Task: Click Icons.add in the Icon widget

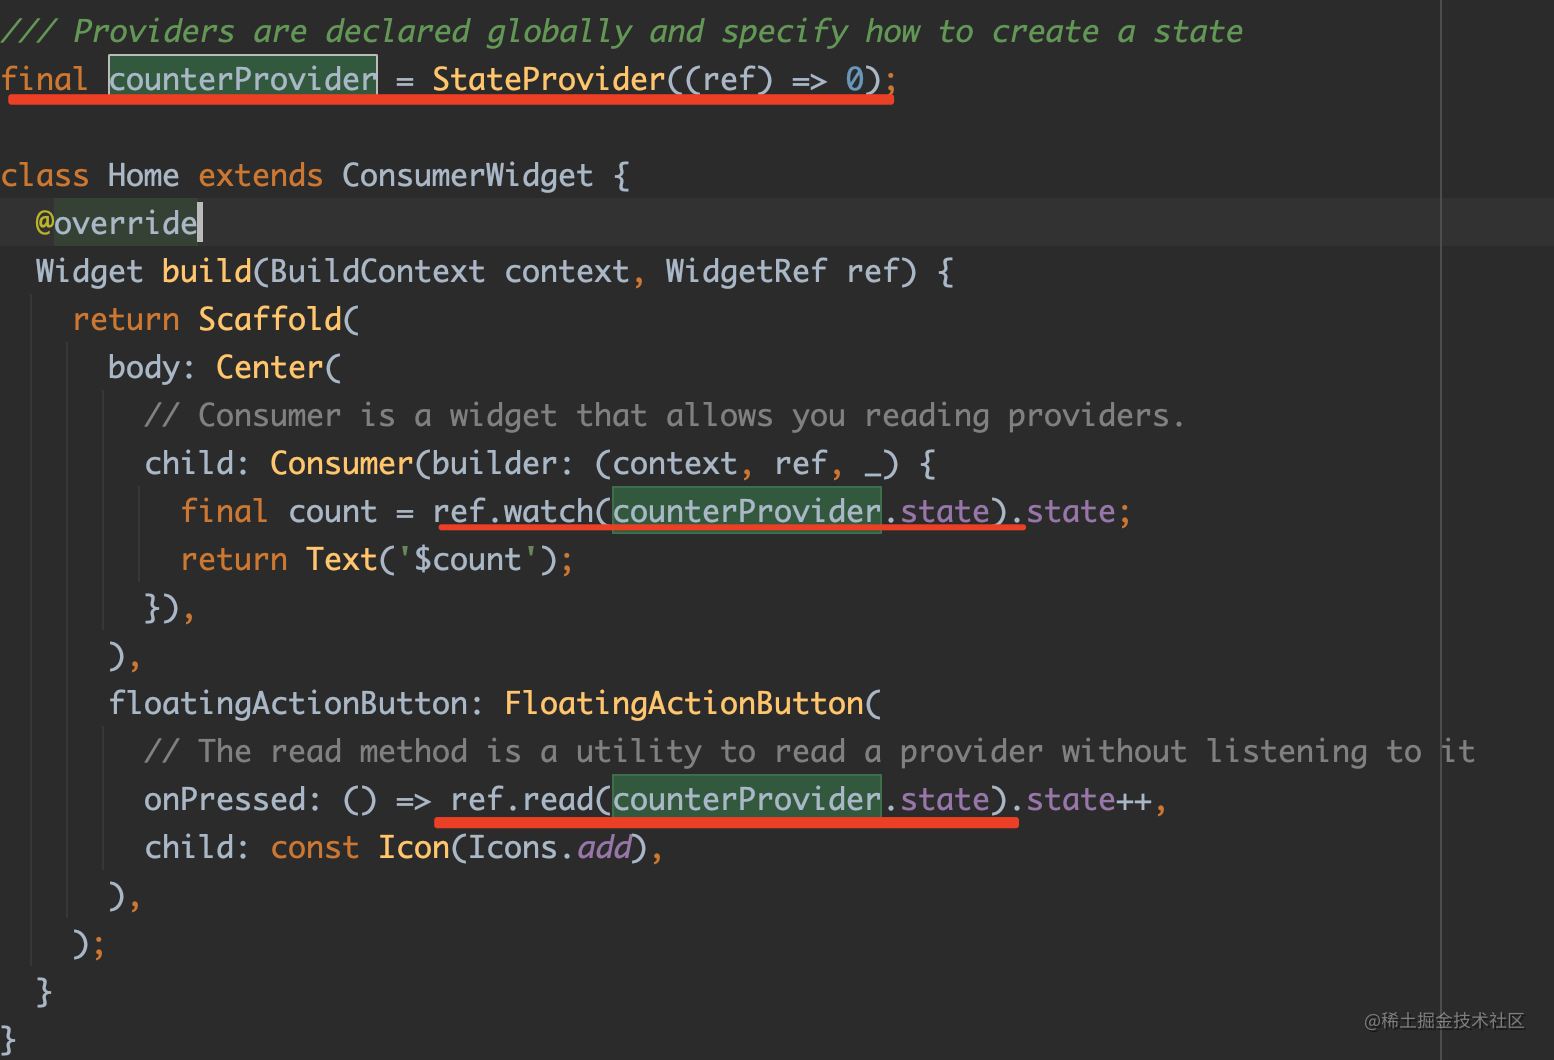Action: (x=550, y=847)
